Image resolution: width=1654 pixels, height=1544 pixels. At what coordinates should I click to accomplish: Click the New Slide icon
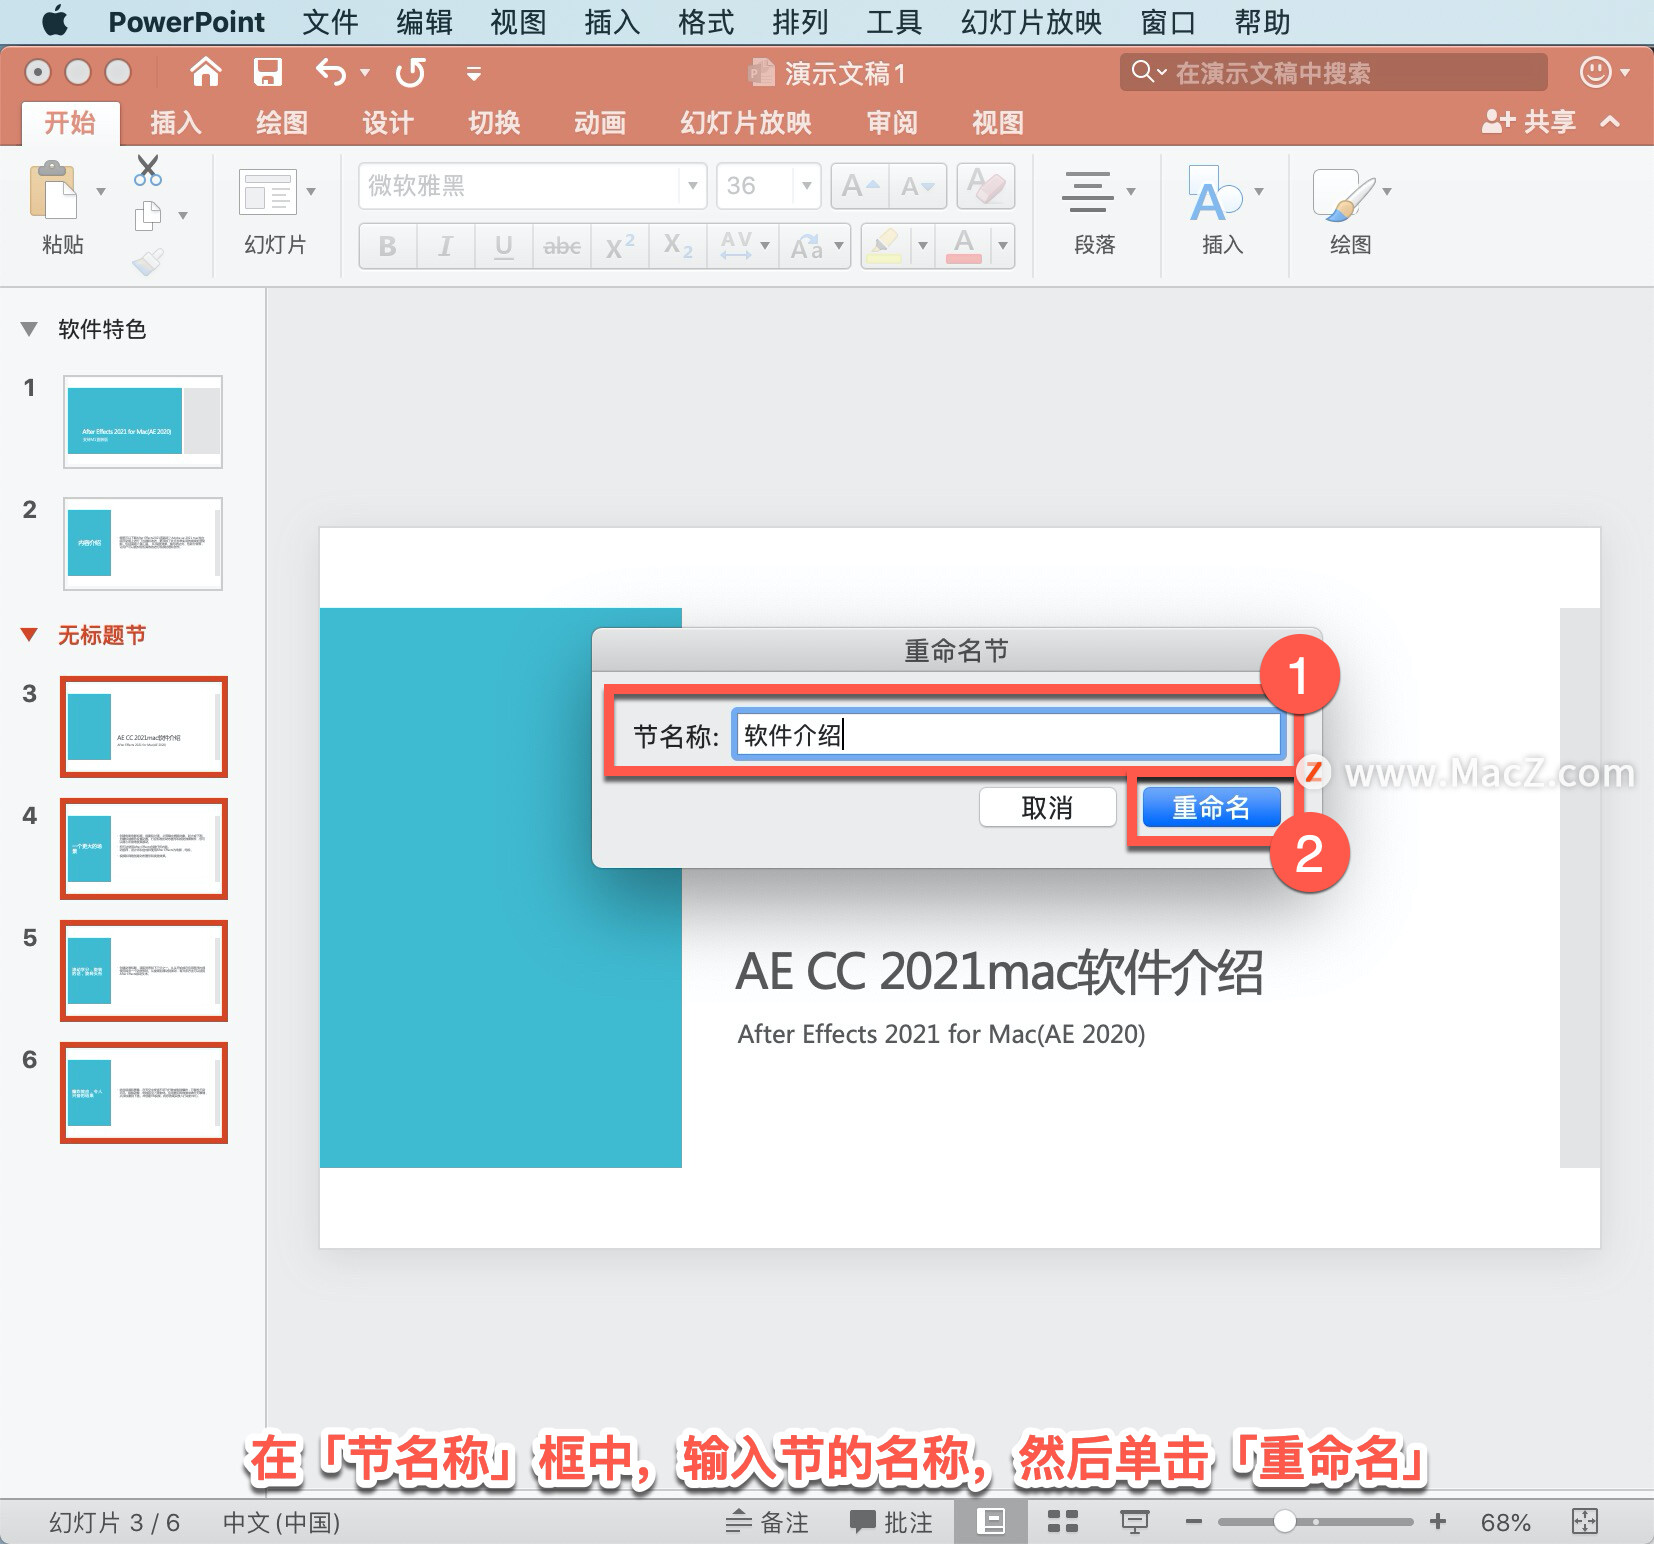click(x=267, y=191)
